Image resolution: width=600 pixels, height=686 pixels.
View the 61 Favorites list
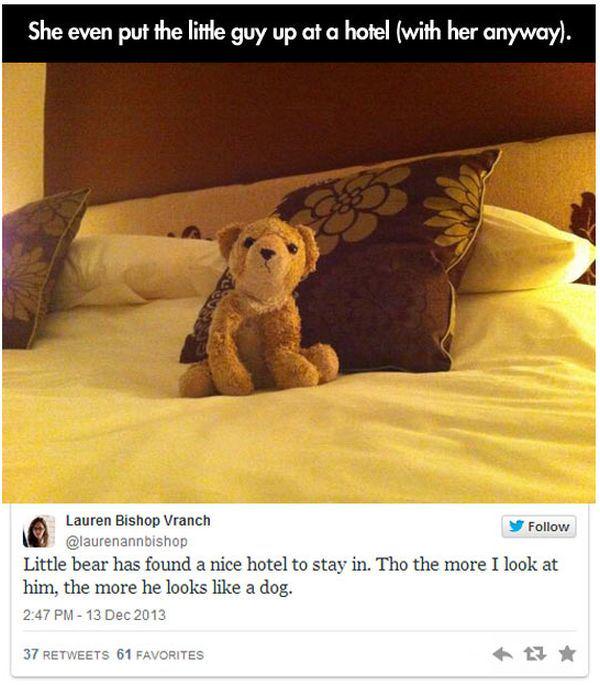click(160, 654)
